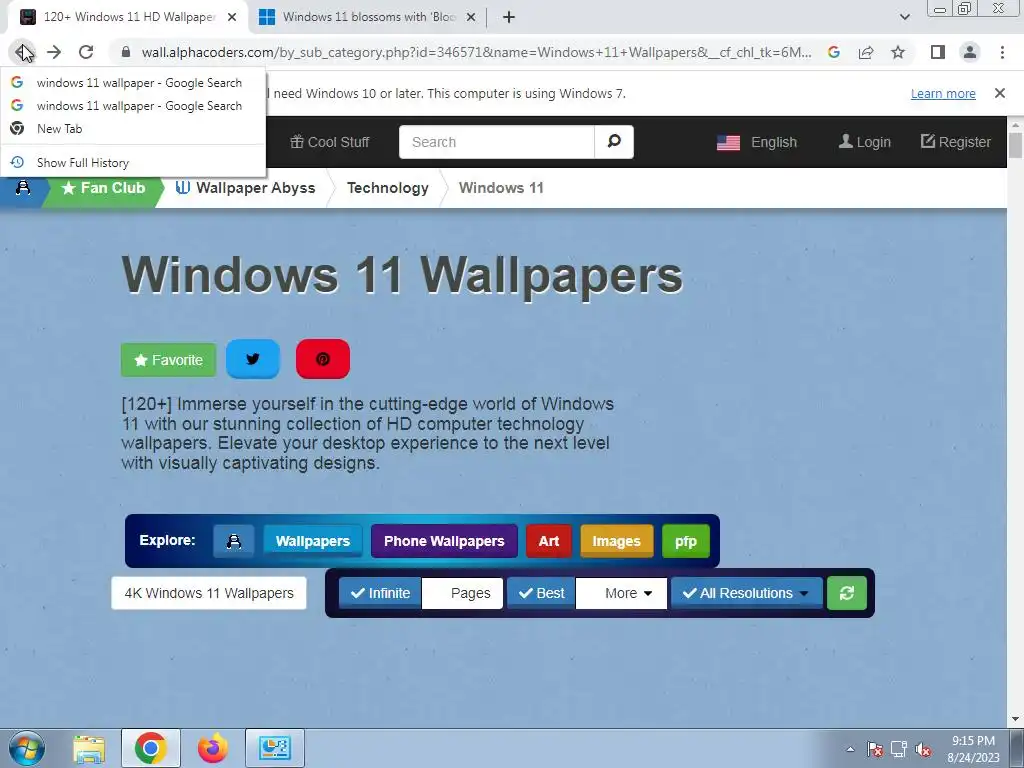Click the Google icon in address bar
Screen dimensions: 1024x768
[834, 52]
